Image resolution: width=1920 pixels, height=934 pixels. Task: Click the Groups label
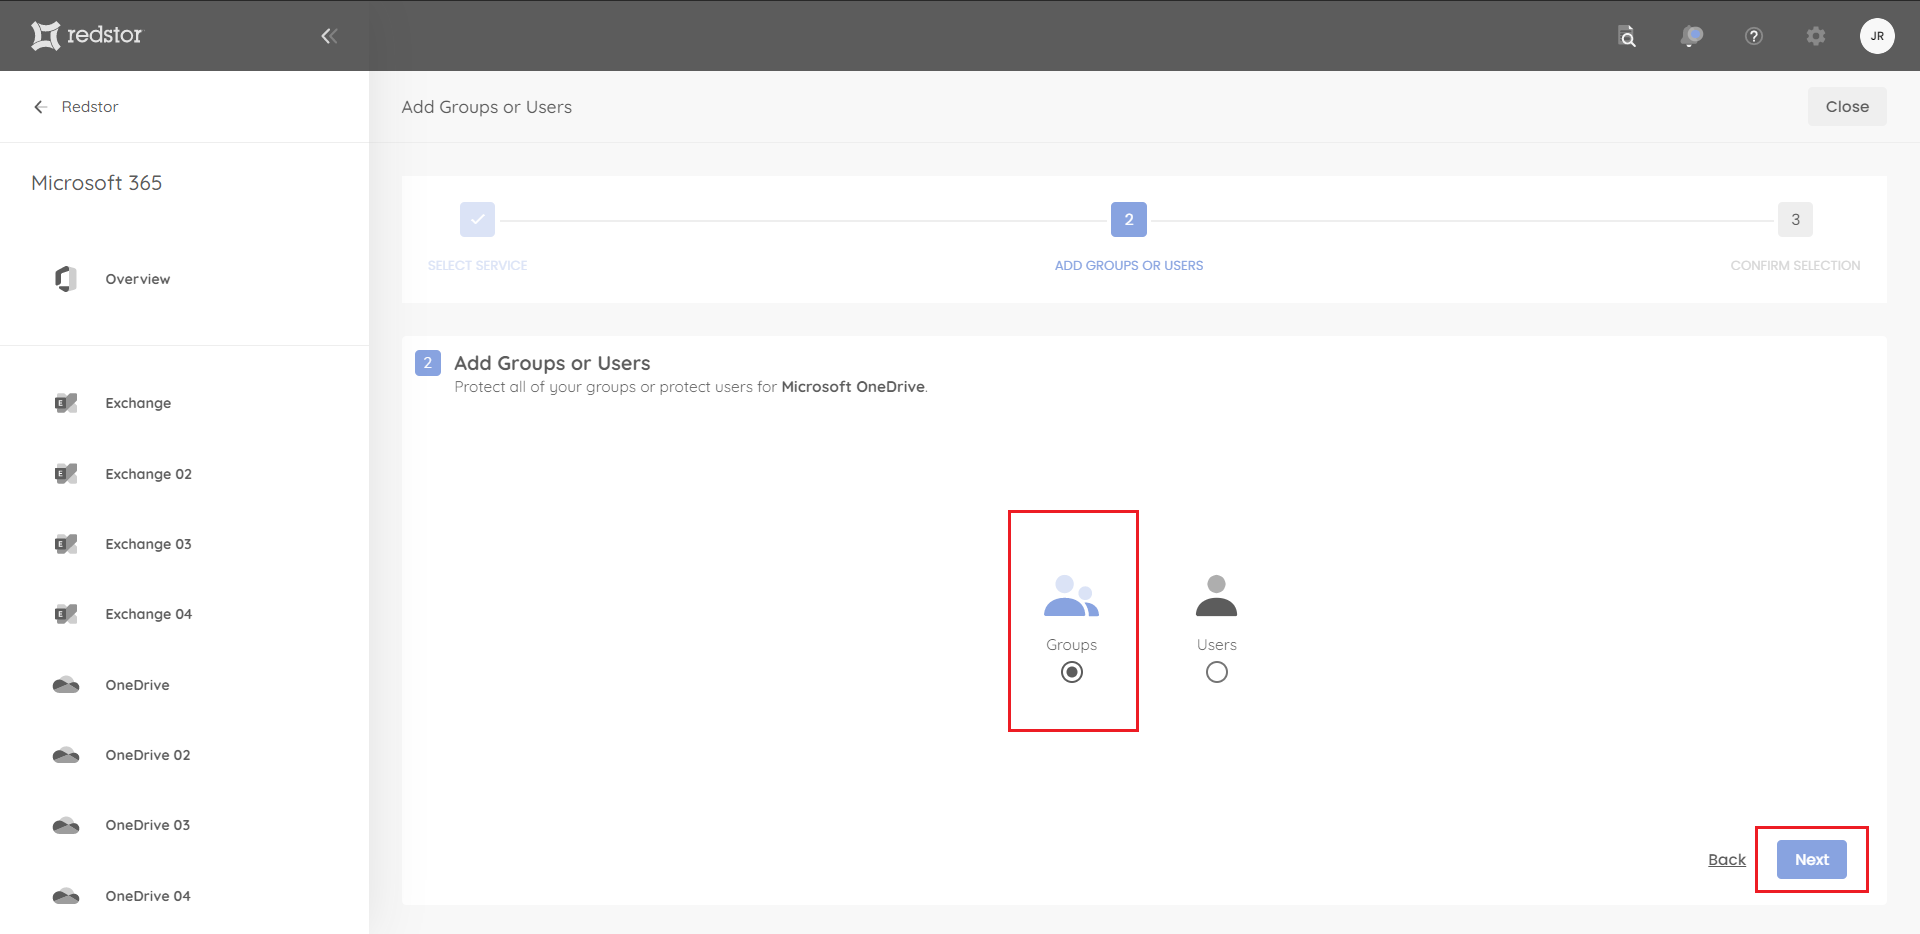(x=1072, y=645)
